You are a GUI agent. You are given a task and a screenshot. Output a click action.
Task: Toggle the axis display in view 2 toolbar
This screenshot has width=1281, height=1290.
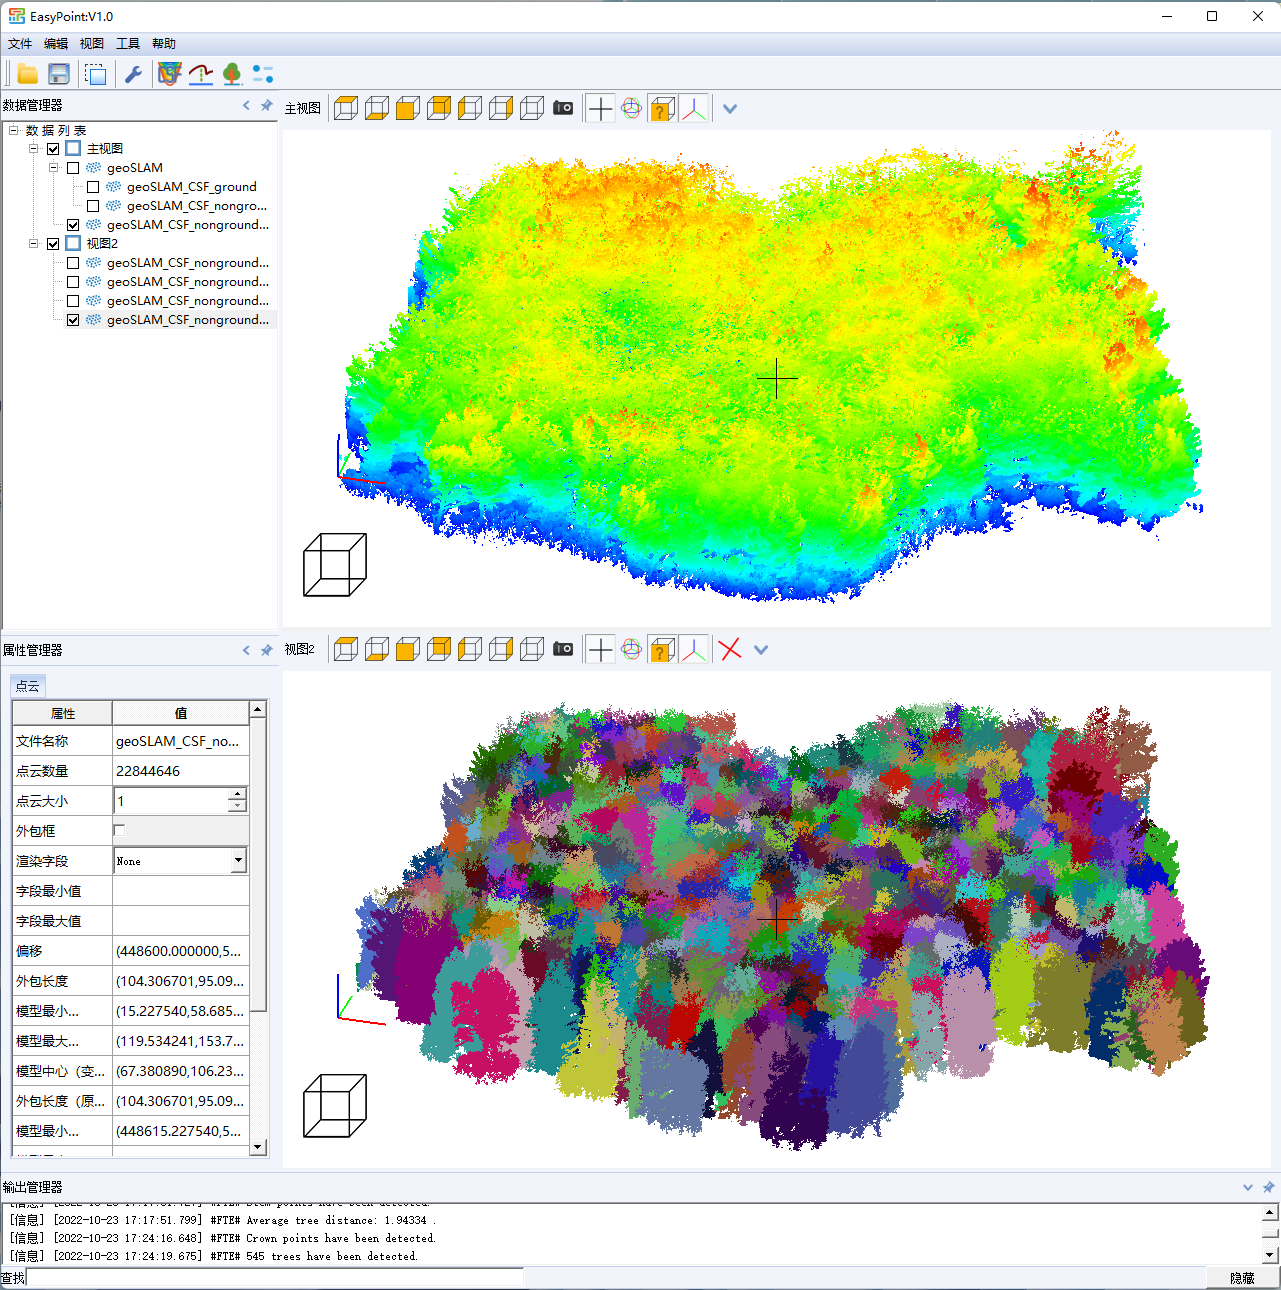[694, 650]
